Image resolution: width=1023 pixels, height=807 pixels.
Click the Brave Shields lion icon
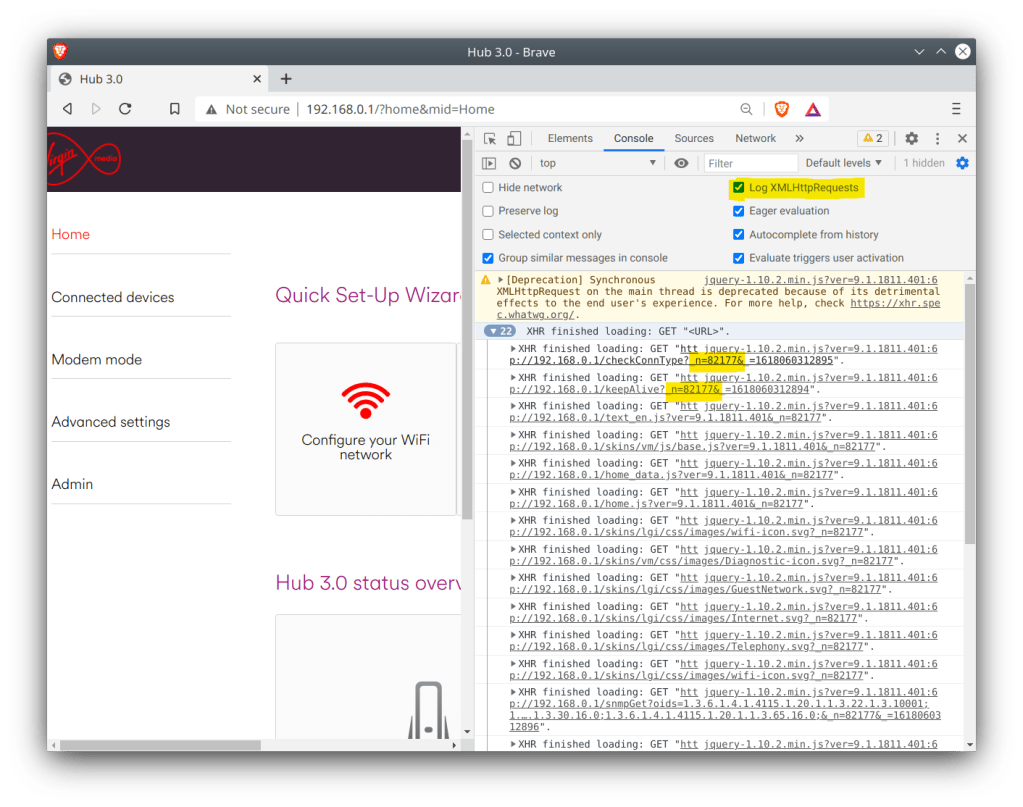coord(782,109)
